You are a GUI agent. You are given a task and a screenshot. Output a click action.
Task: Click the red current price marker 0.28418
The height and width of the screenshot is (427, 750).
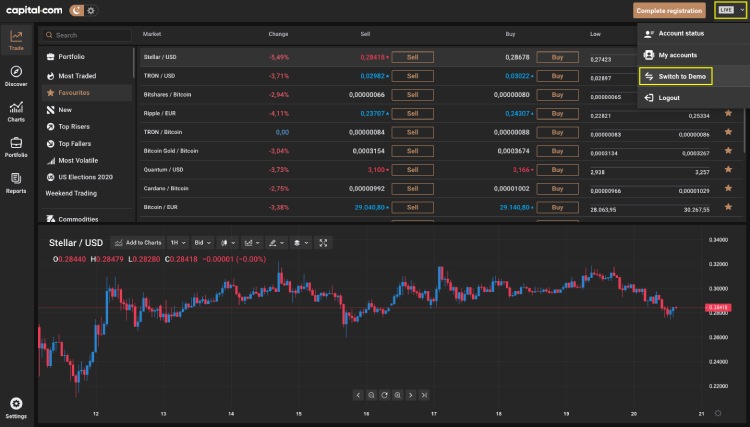coord(718,307)
